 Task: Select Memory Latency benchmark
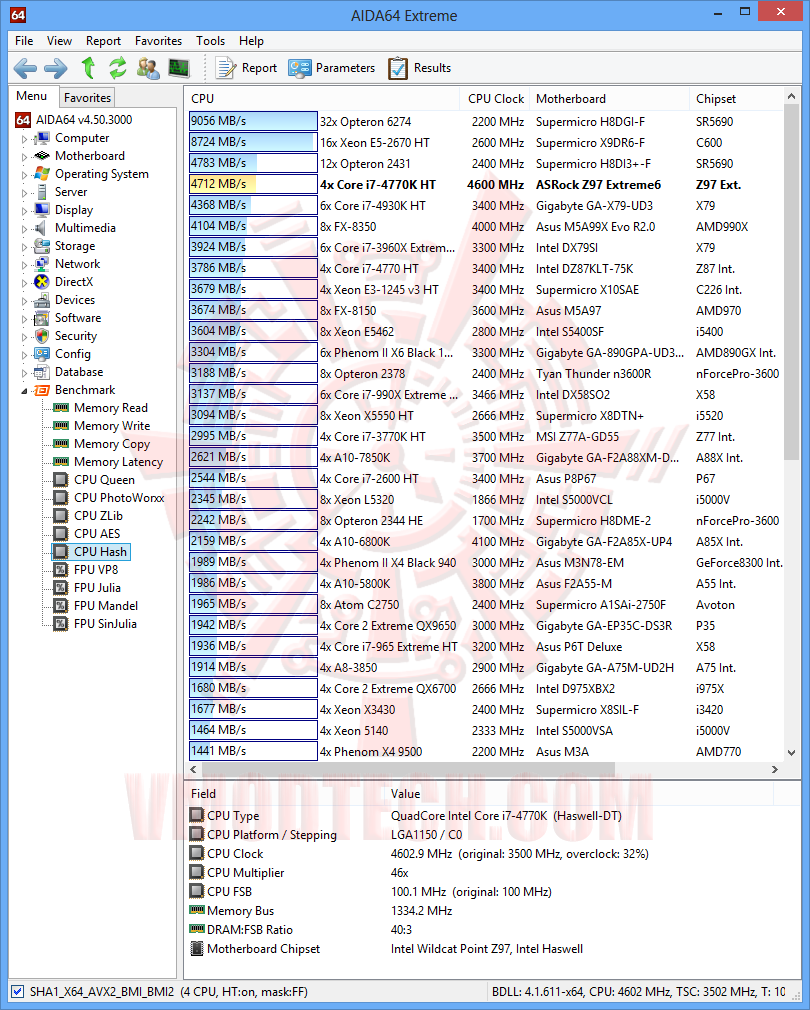click(118, 462)
